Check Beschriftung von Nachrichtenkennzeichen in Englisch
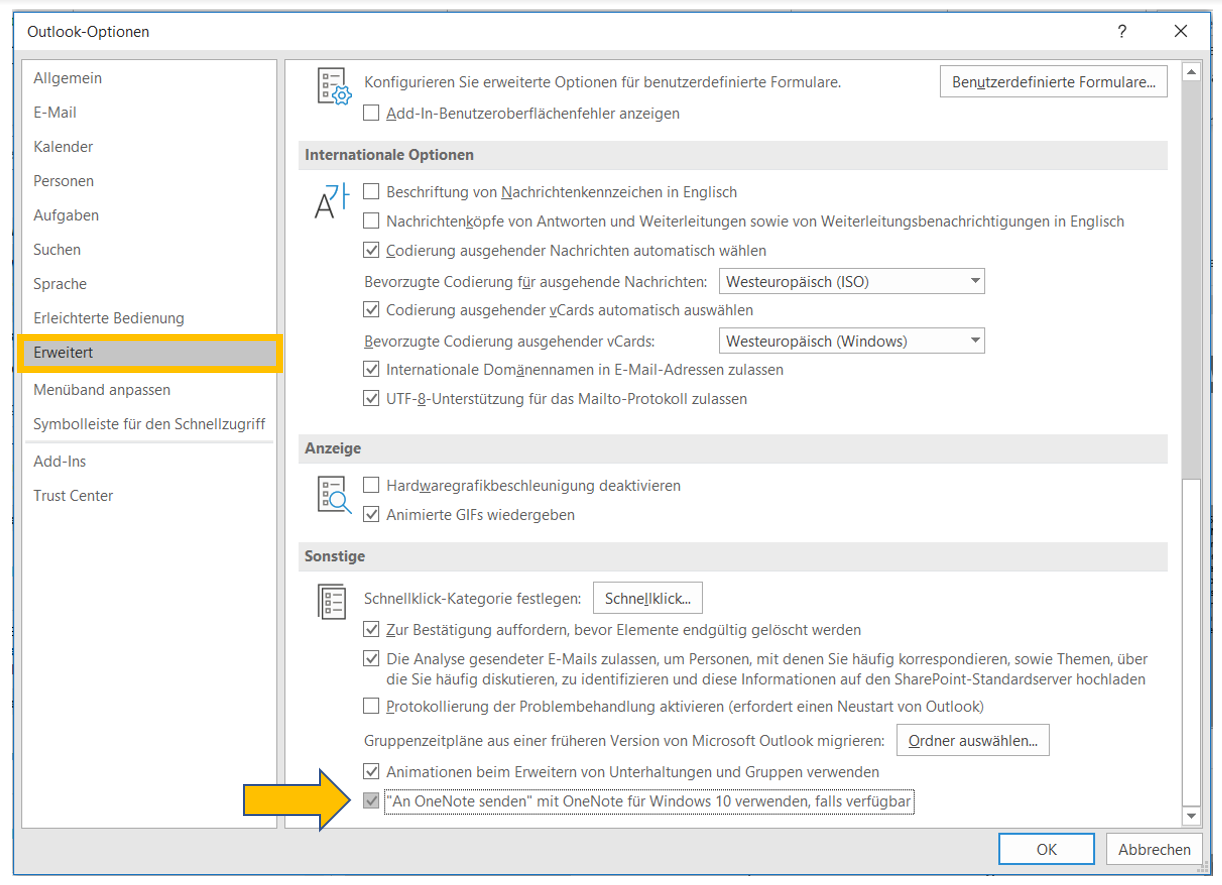Screen dimensions: 1222x885 [371, 191]
